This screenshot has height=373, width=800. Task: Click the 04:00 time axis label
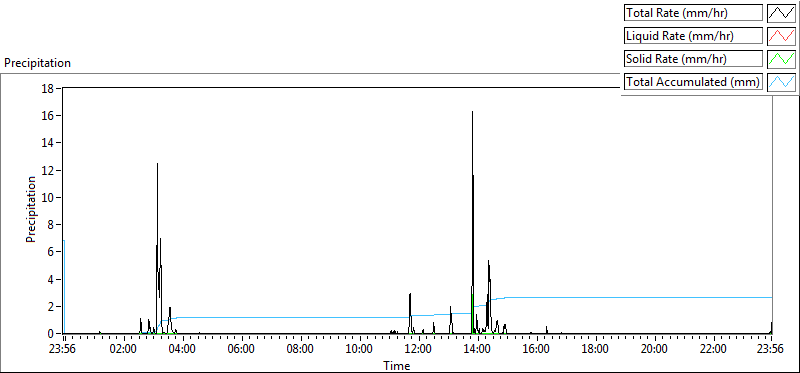[183, 350]
